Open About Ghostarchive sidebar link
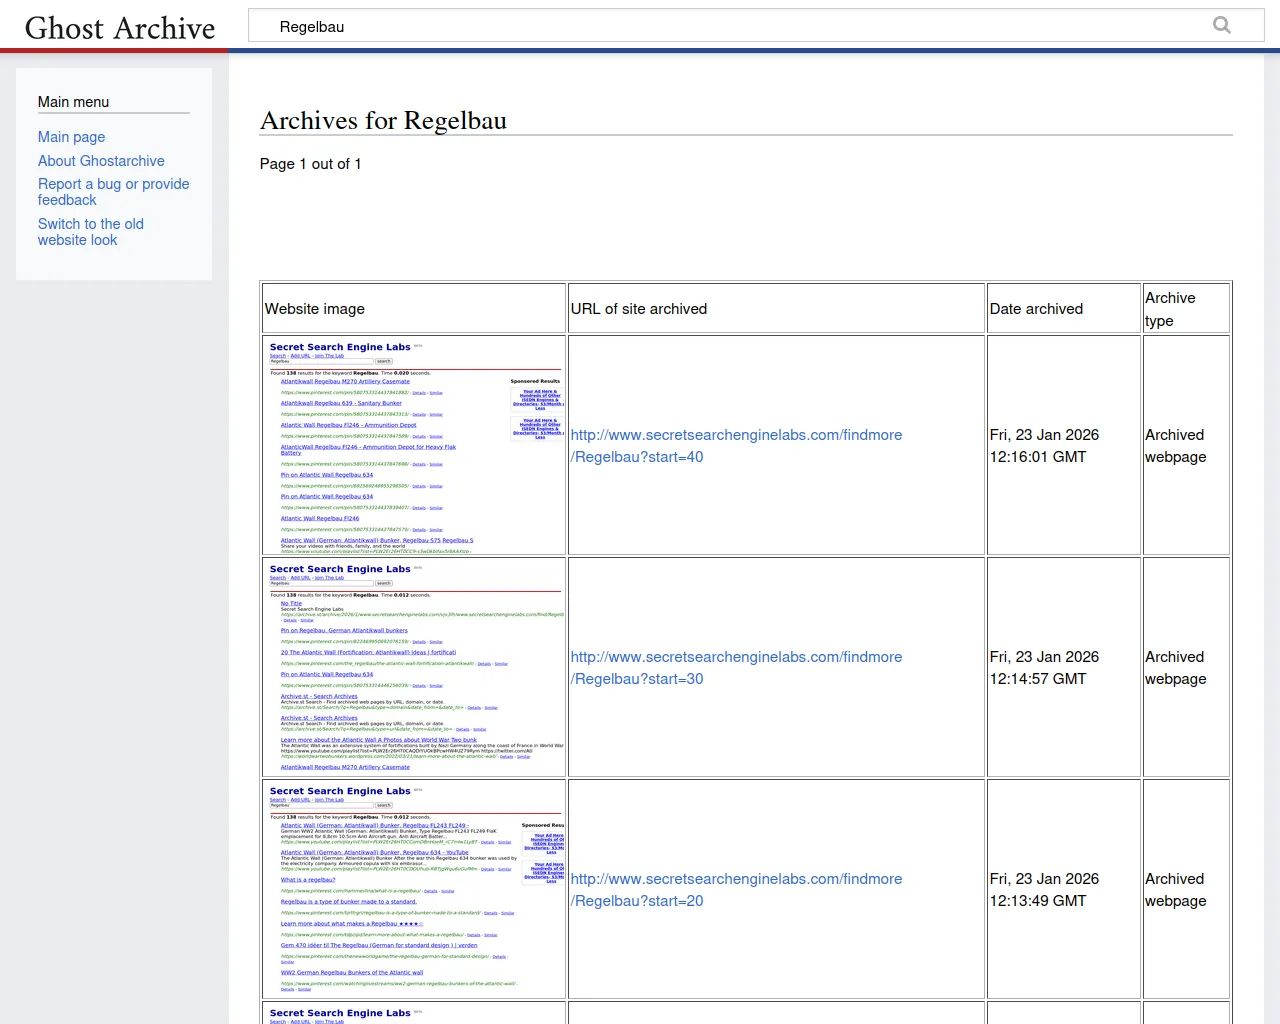1280x1024 pixels. click(x=101, y=161)
